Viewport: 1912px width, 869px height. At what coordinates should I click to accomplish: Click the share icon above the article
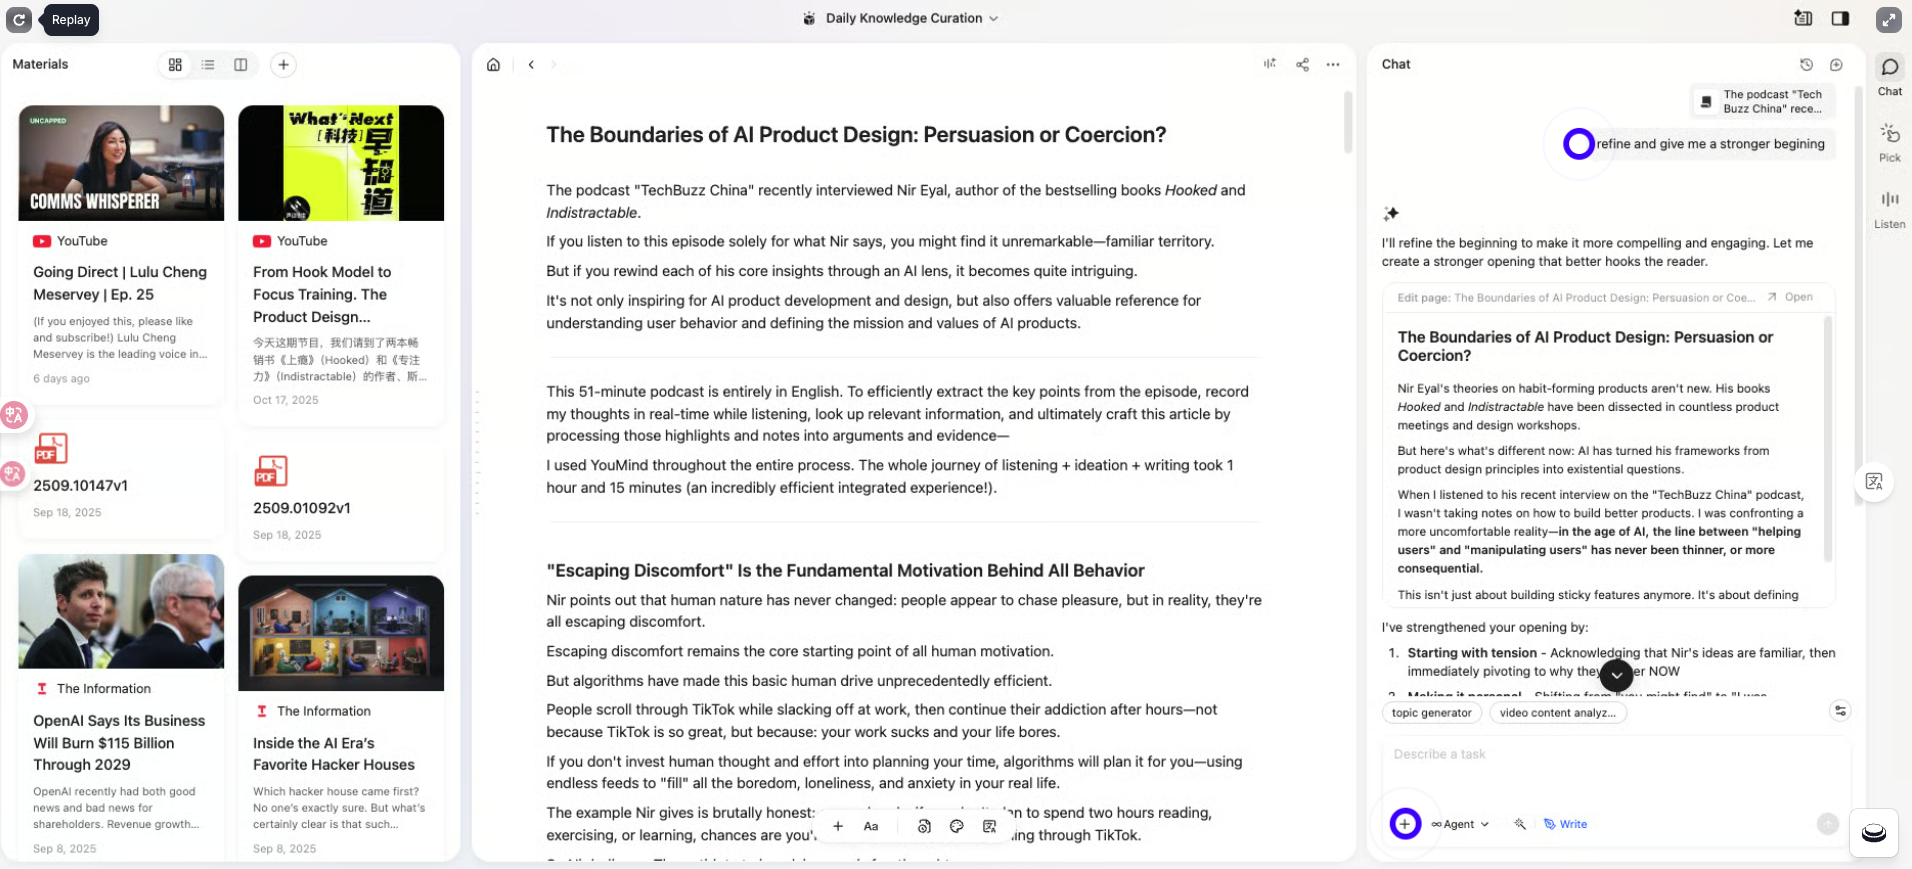point(1302,65)
